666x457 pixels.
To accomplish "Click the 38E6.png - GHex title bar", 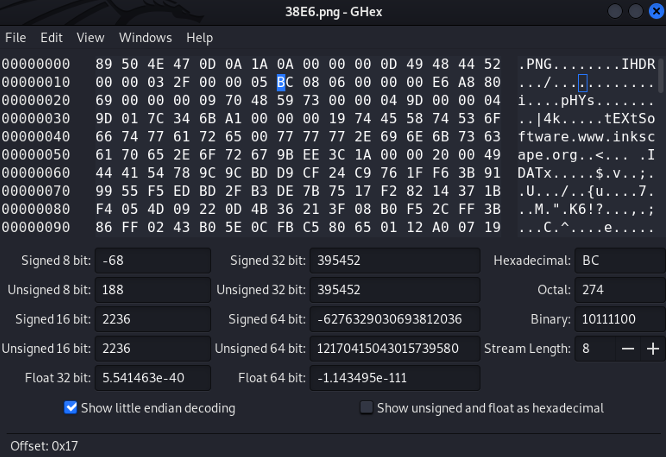I will [333, 11].
